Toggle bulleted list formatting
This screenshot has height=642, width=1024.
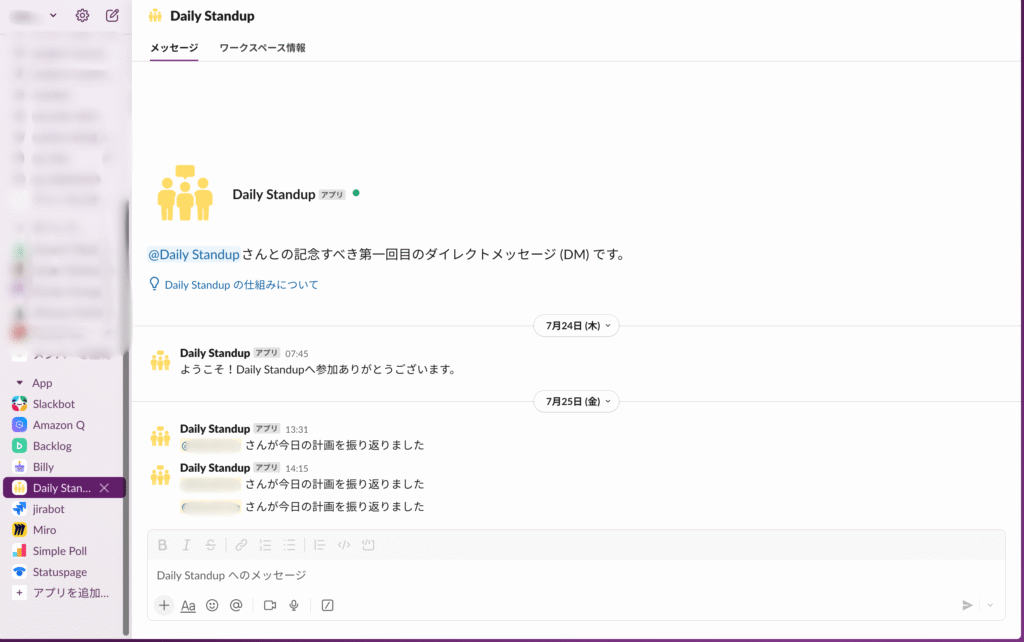(x=289, y=545)
